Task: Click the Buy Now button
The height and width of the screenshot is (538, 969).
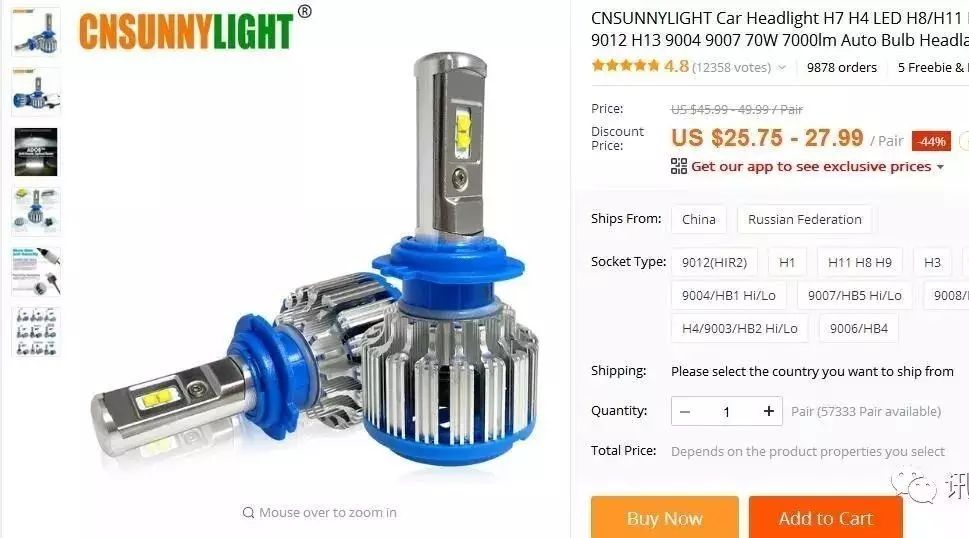Action: click(x=664, y=518)
